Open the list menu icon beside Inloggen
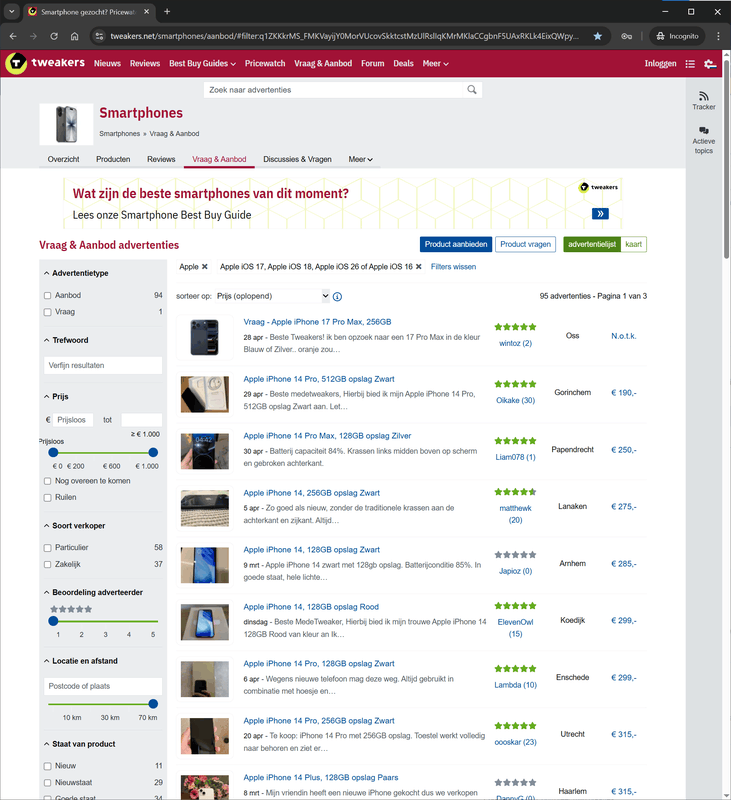This screenshot has width=731, height=800. [x=690, y=64]
